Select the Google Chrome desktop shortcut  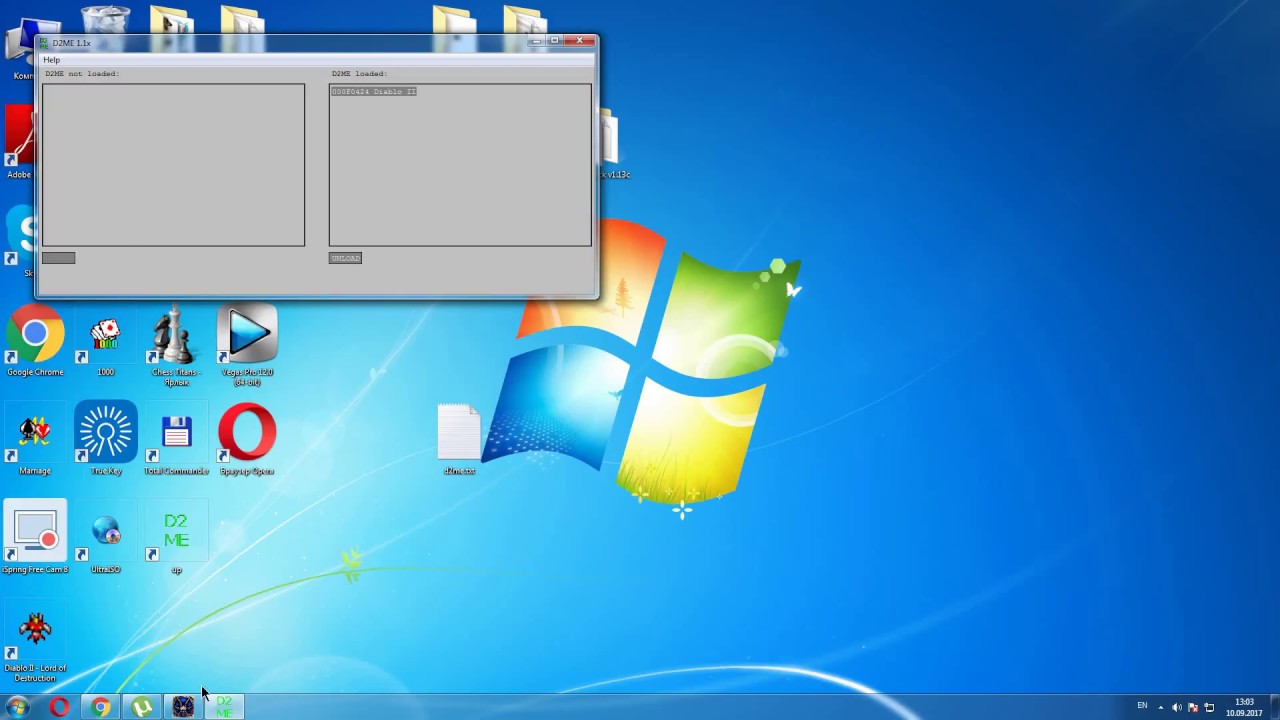35,343
